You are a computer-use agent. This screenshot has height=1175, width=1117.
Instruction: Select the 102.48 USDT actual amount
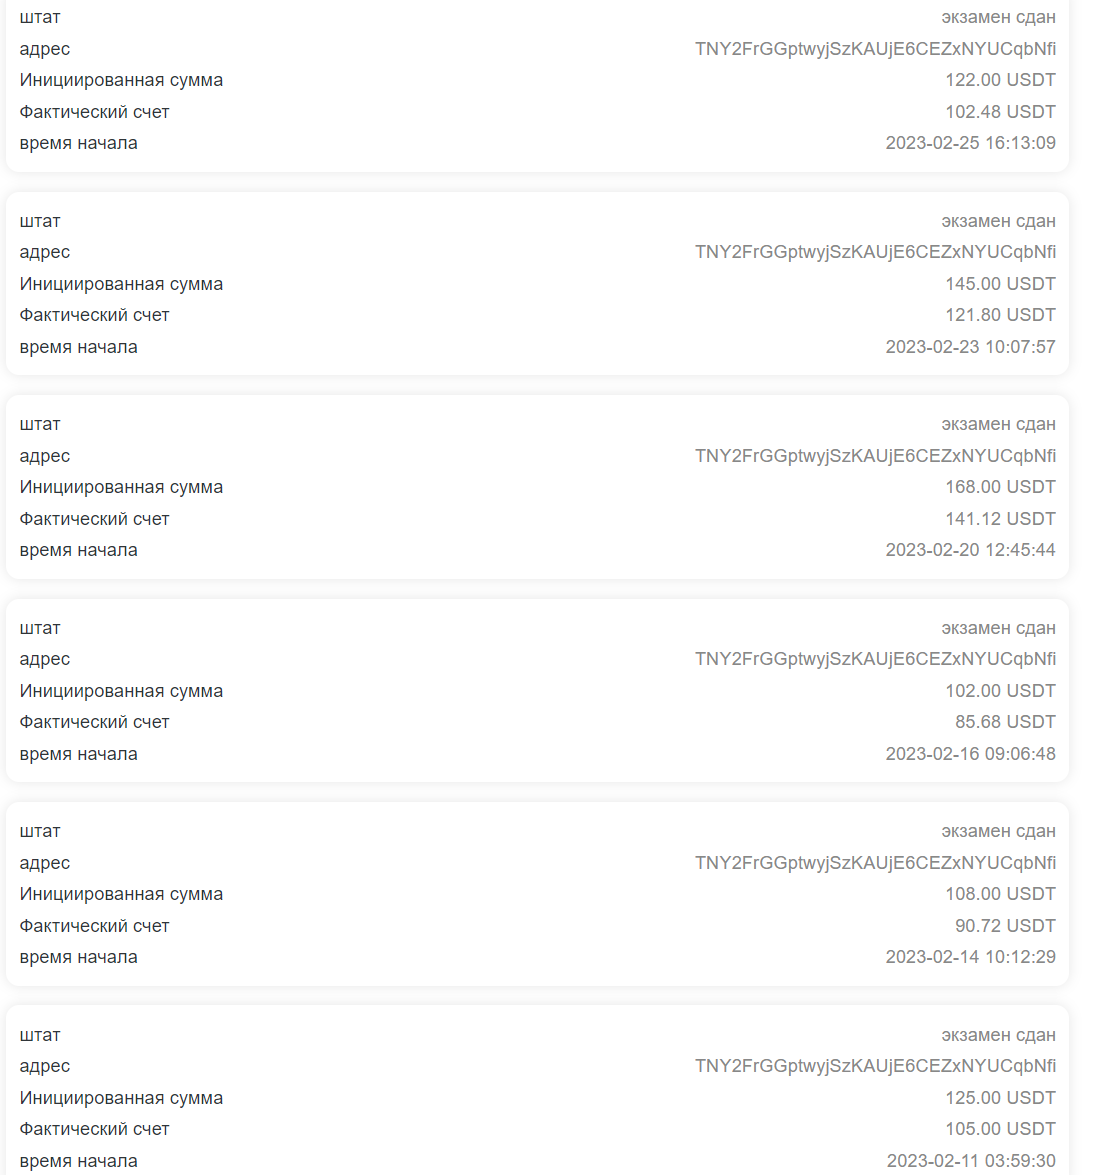click(x=1000, y=112)
